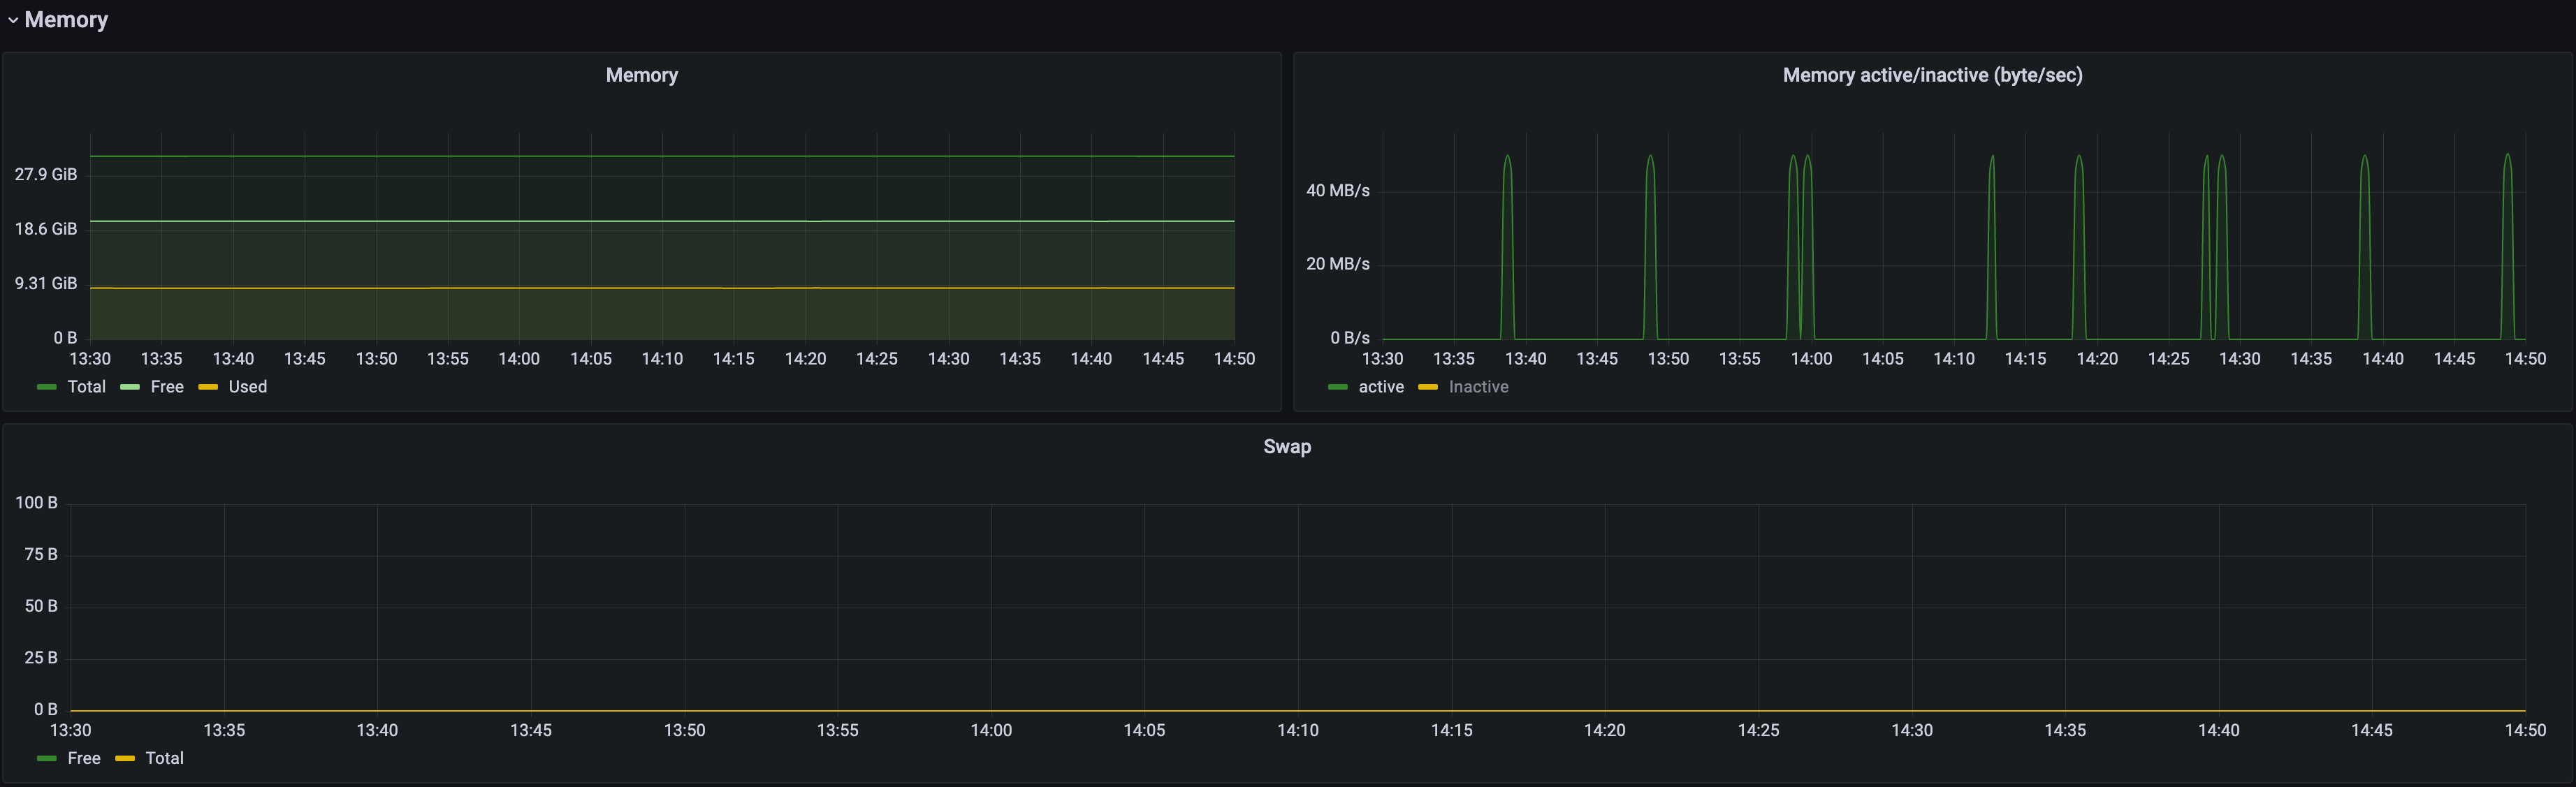Image resolution: width=2576 pixels, height=787 pixels.
Task: Open the Memory panel title menu
Action: (642, 75)
